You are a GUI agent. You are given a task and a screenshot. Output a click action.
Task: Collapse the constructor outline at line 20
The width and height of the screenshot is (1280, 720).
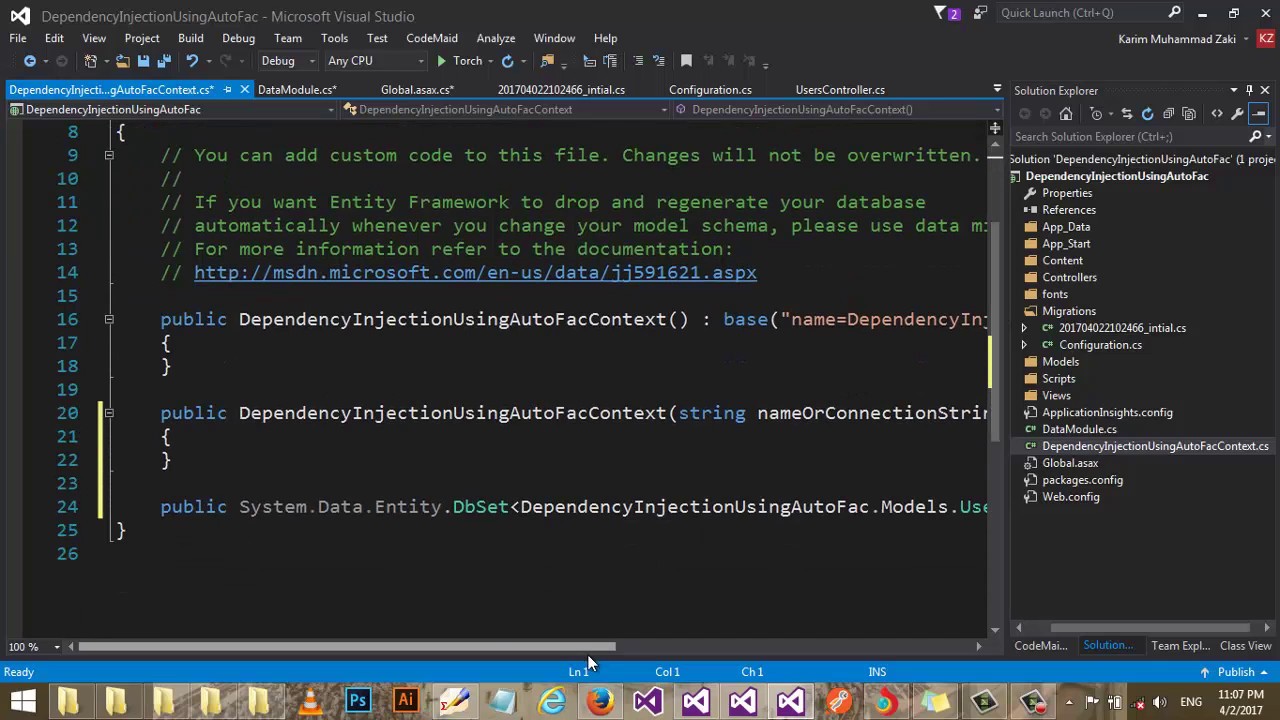[x=109, y=413]
